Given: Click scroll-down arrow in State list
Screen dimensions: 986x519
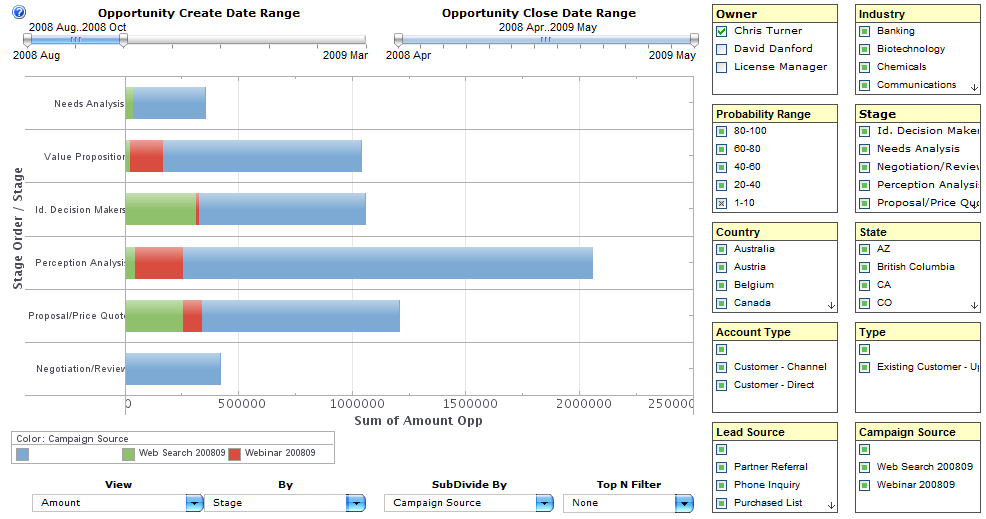Looking at the screenshot, I should click(x=974, y=306).
